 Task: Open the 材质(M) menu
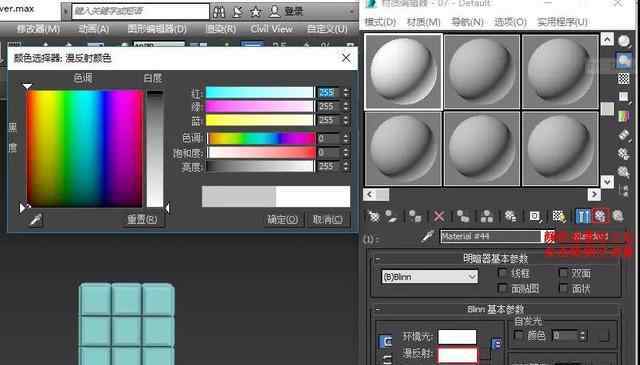(x=423, y=22)
